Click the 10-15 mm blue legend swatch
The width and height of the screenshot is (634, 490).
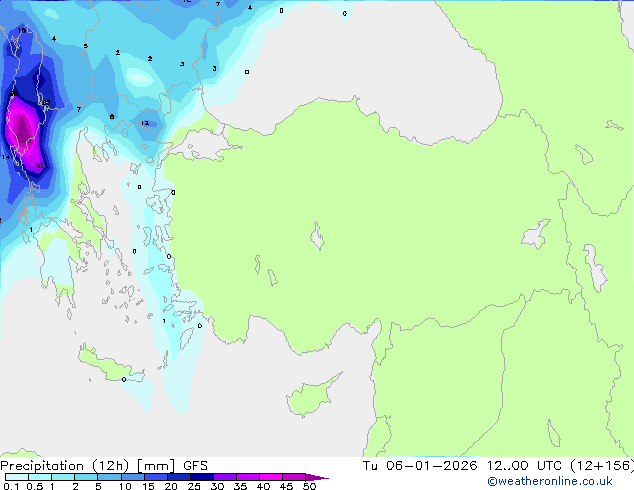(x=133, y=477)
